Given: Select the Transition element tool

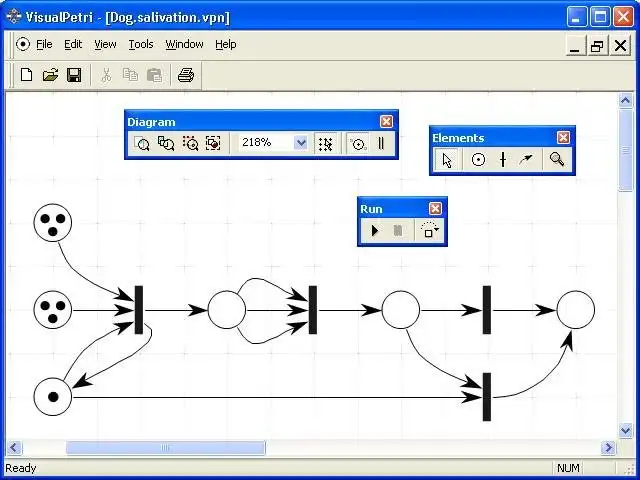Looking at the screenshot, I should click(x=503, y=160).
